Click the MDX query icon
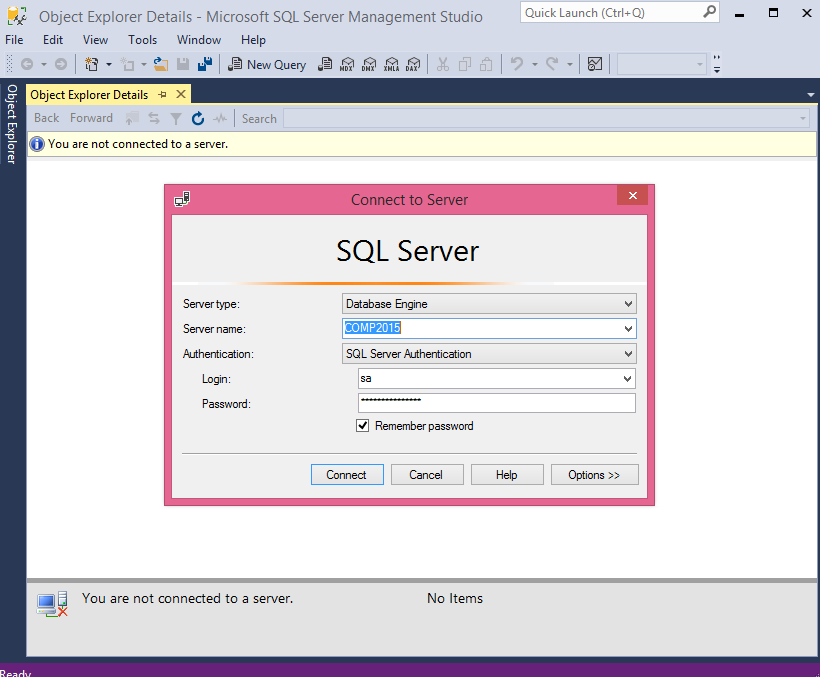Screen dimensions: 820x677 click(x=347, y=64)
